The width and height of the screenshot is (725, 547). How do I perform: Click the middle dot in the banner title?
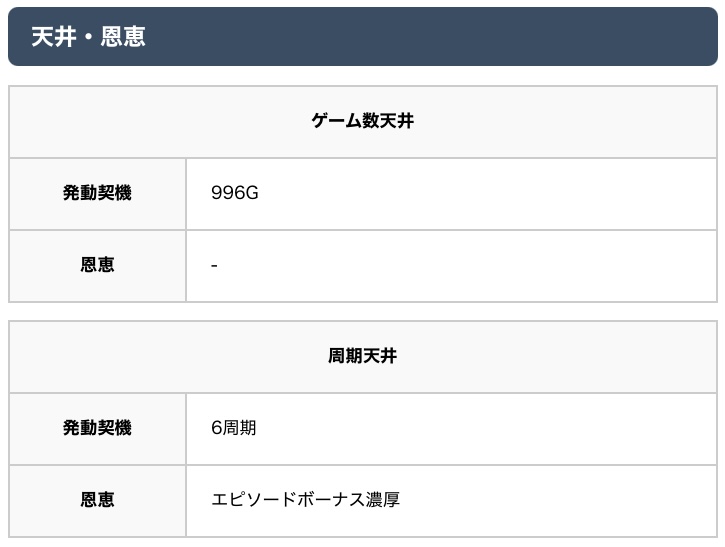(89, 37)
